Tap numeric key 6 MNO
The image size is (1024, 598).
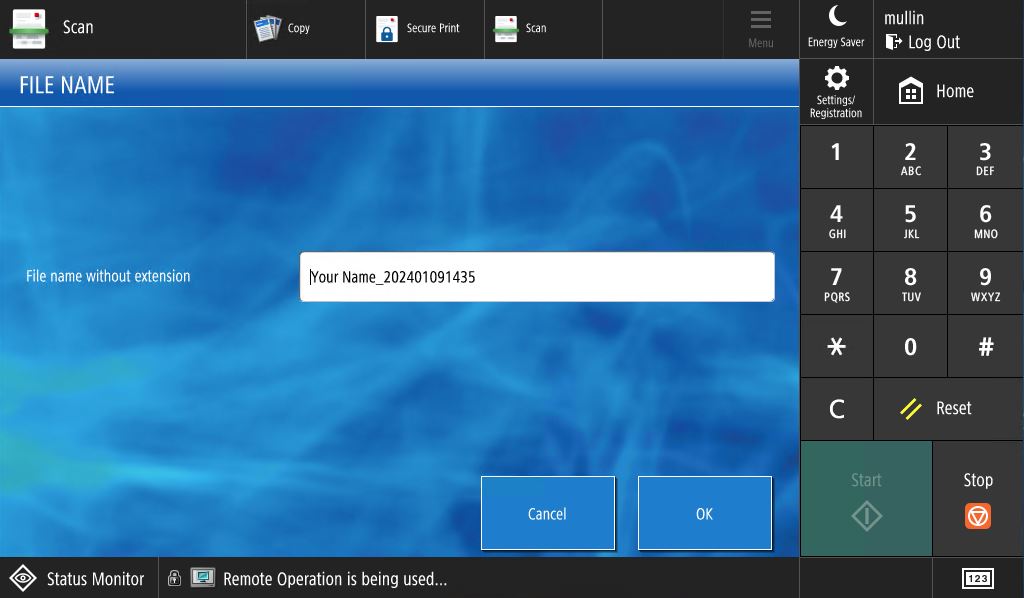[985, 221]
